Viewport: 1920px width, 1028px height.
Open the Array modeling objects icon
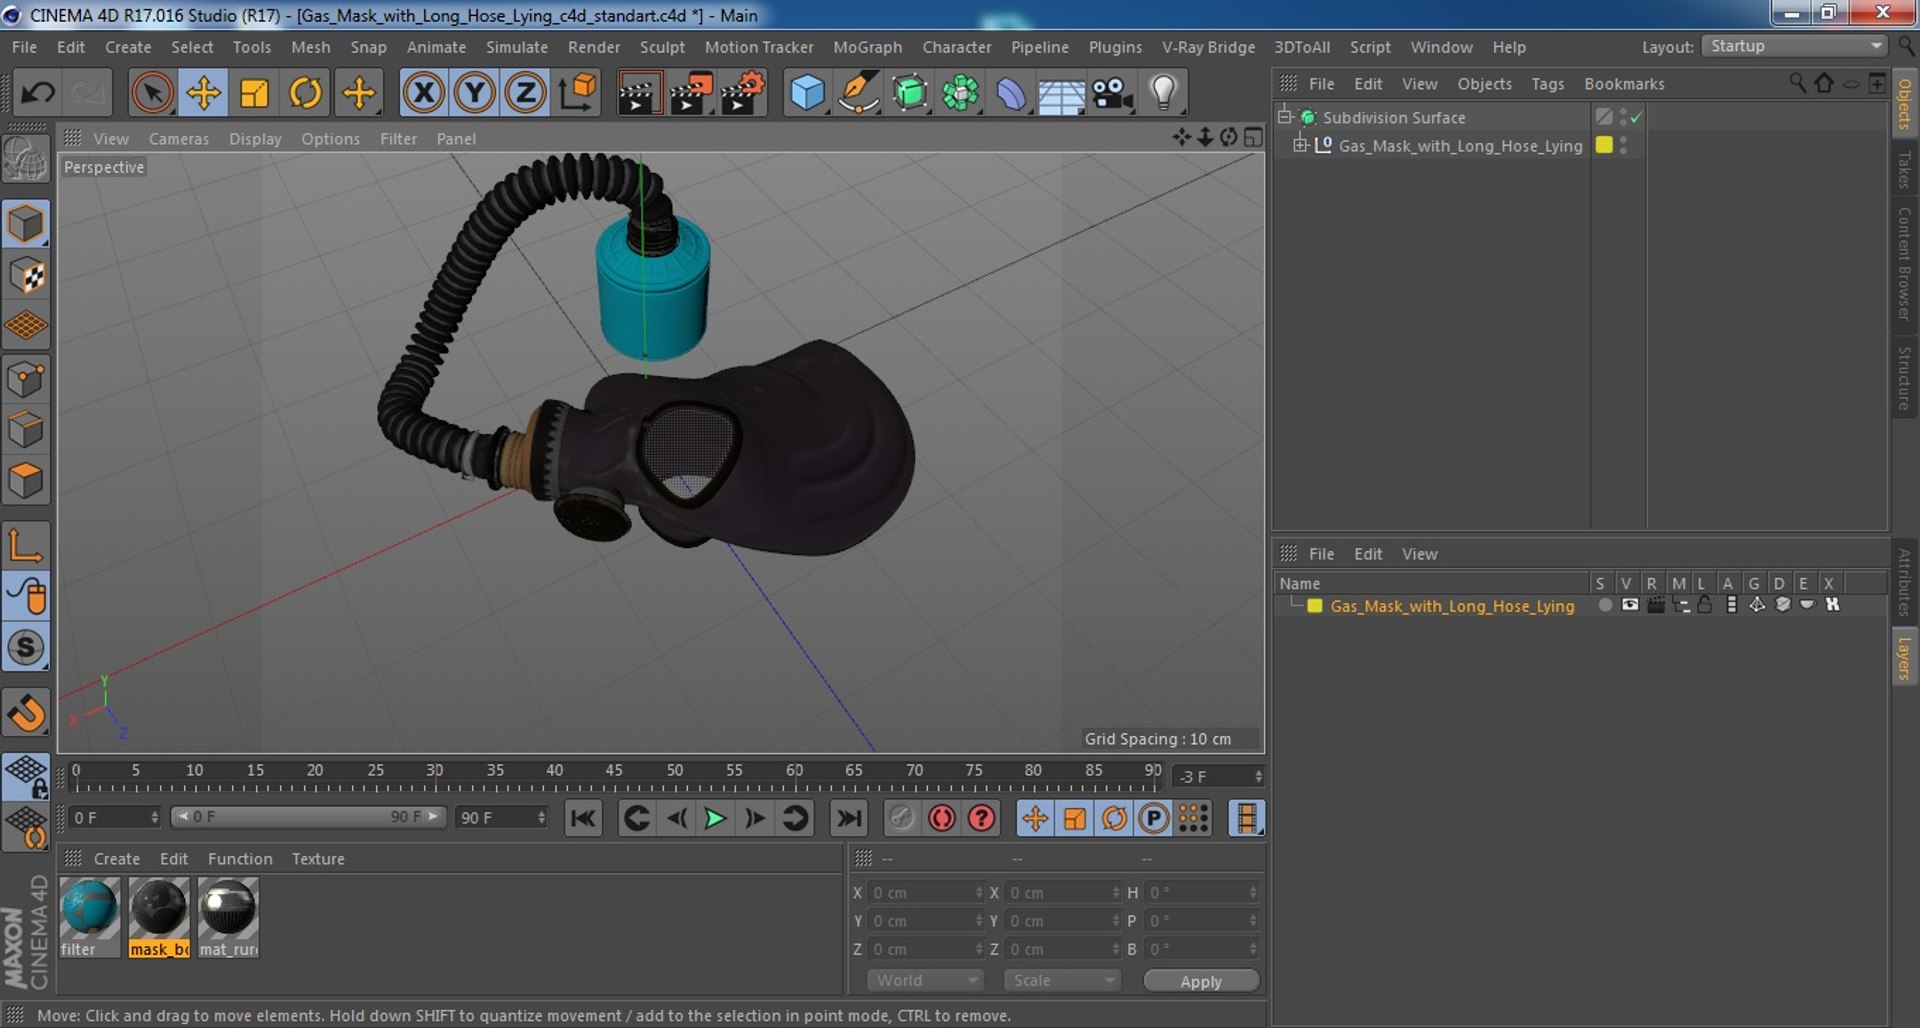tap(960, 93)
